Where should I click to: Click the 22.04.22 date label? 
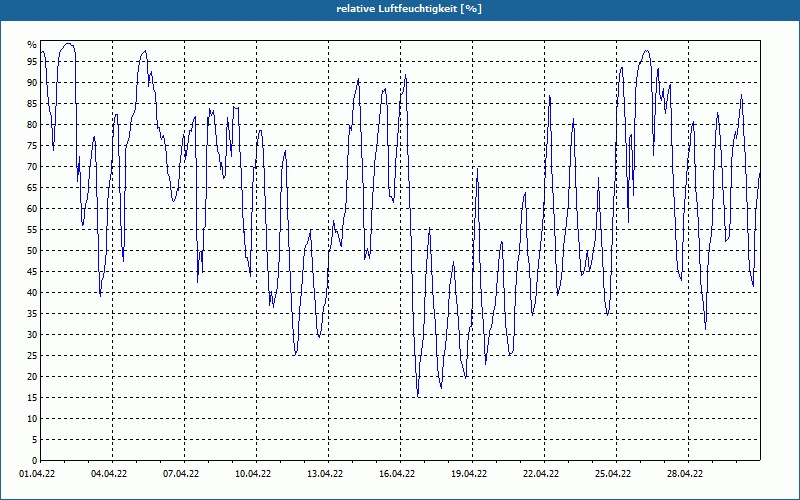pyautogui.click(x=541, y=474)
